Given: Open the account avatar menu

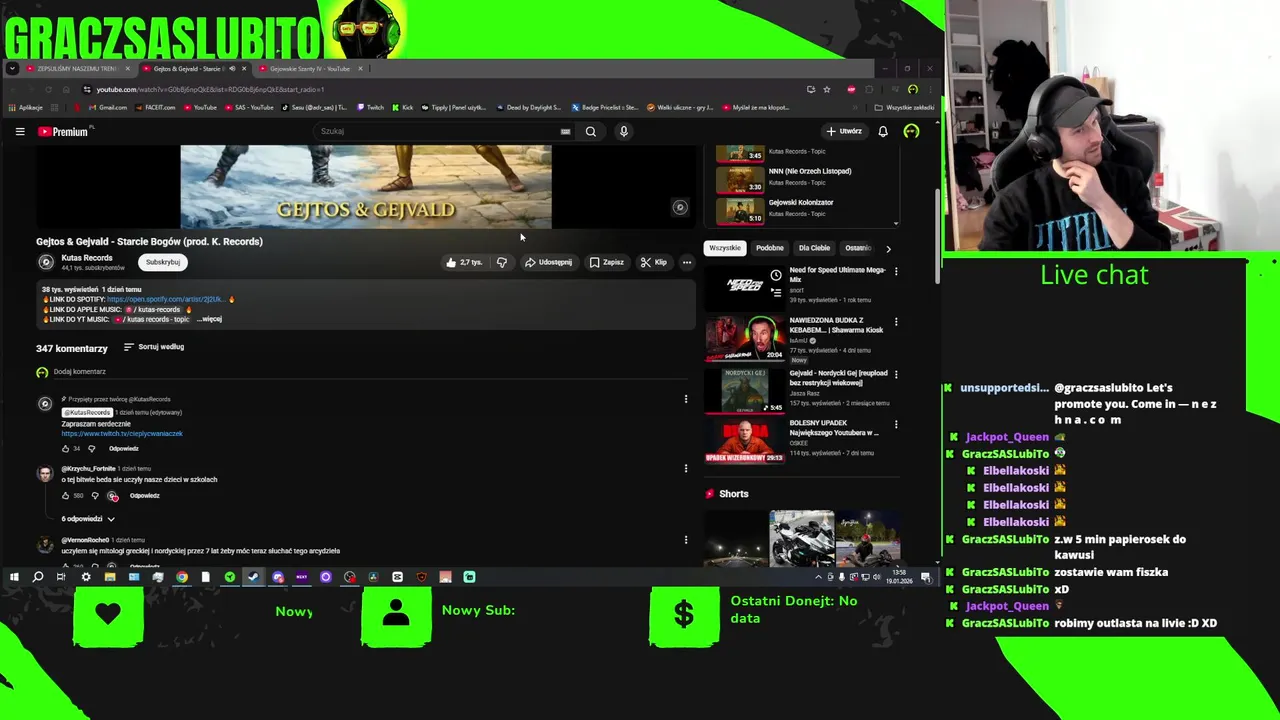Looking at the screenshot, I should coord(911,131).
